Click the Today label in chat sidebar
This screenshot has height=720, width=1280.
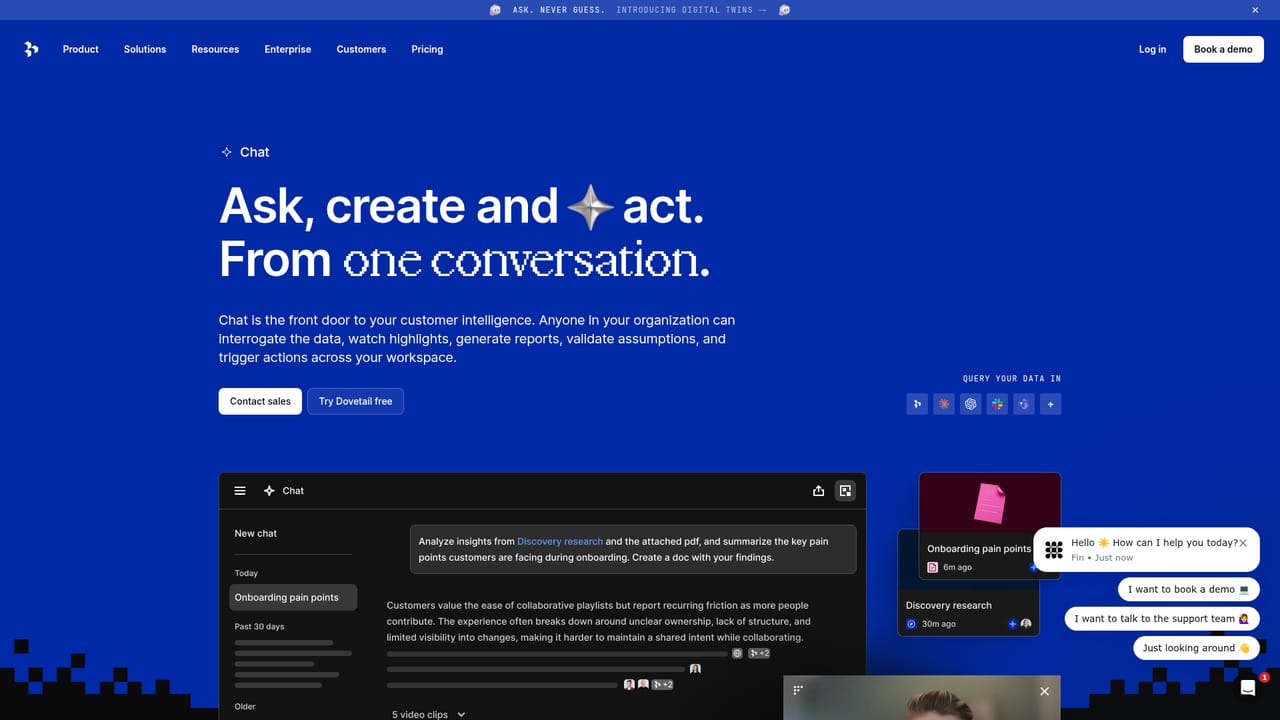coord(246,573)
